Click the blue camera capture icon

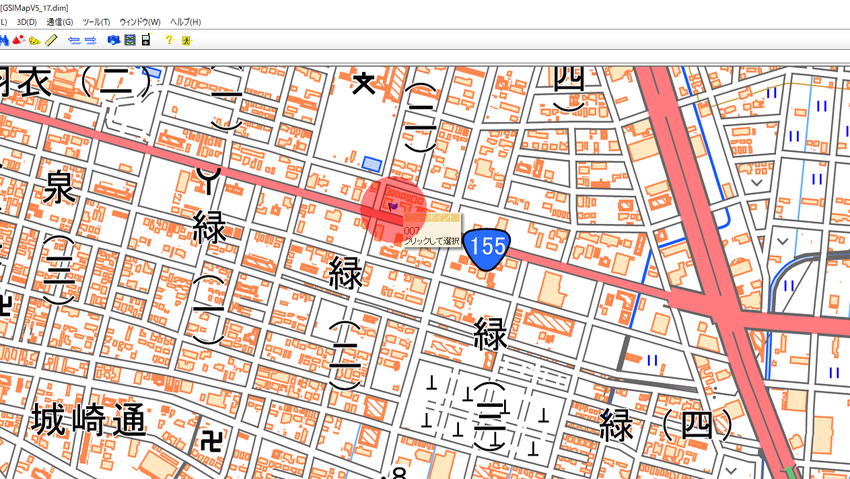pos(114,40)
